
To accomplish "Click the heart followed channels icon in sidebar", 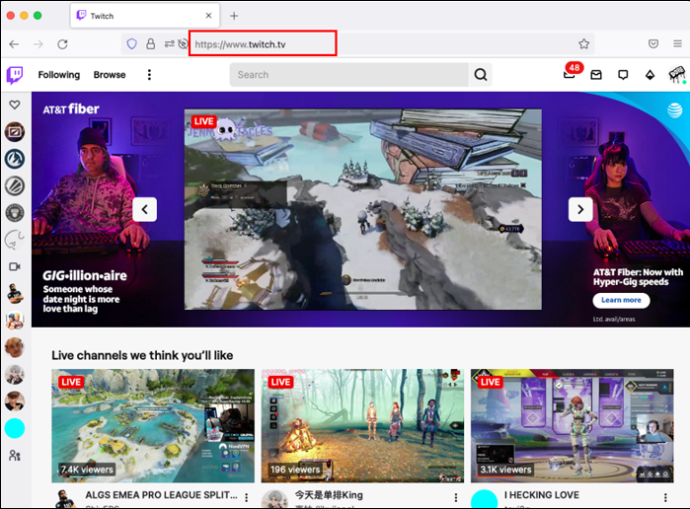I will coord(15,105).
